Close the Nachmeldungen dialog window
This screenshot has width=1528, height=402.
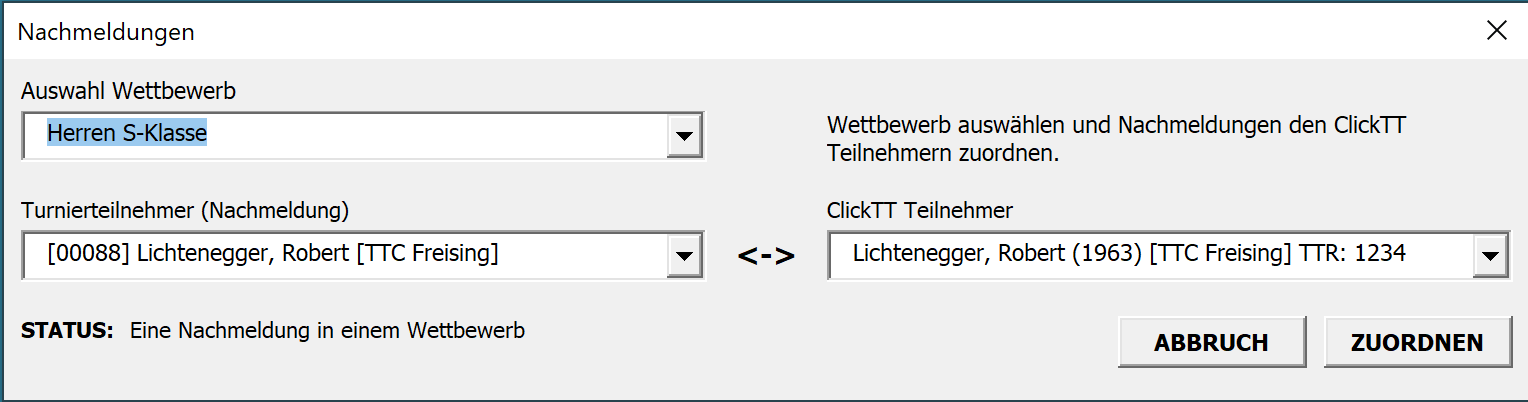pos(1496,31)
